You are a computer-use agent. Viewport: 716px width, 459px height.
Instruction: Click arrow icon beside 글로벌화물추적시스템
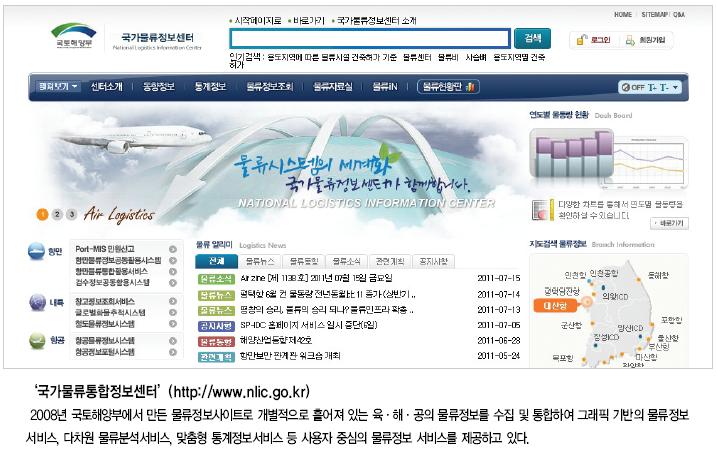click(x=173, y=312)
